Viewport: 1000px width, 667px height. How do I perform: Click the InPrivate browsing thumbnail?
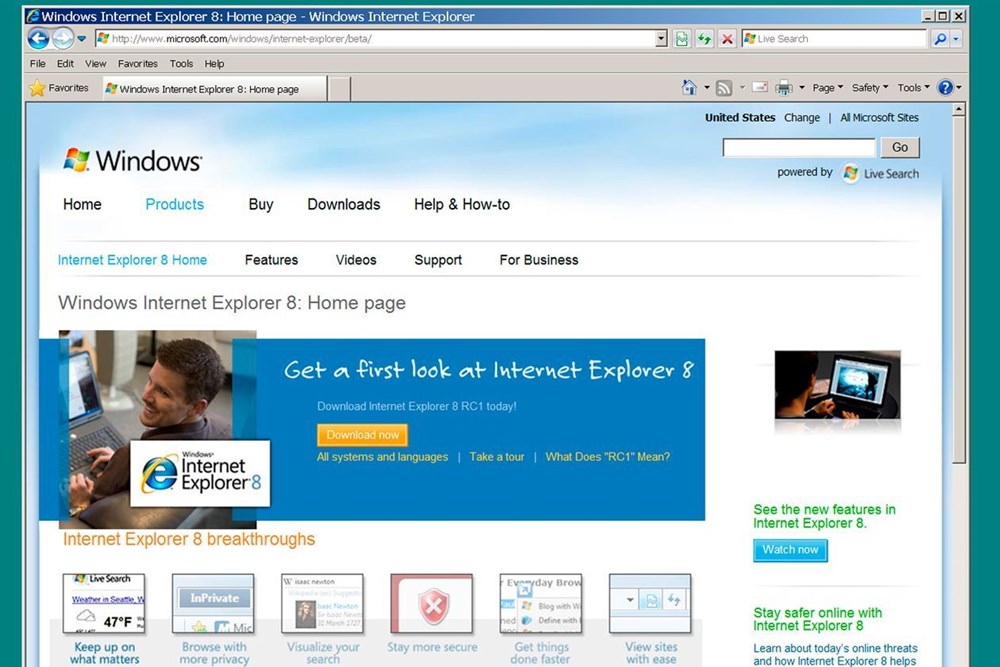[213, 603]
